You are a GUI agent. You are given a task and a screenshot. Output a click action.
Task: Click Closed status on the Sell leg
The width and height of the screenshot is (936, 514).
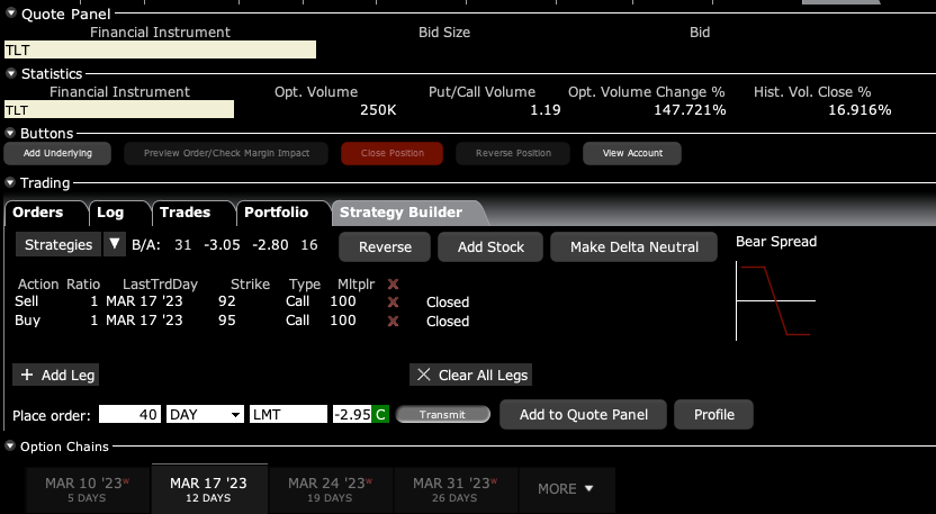click(448, 302)
